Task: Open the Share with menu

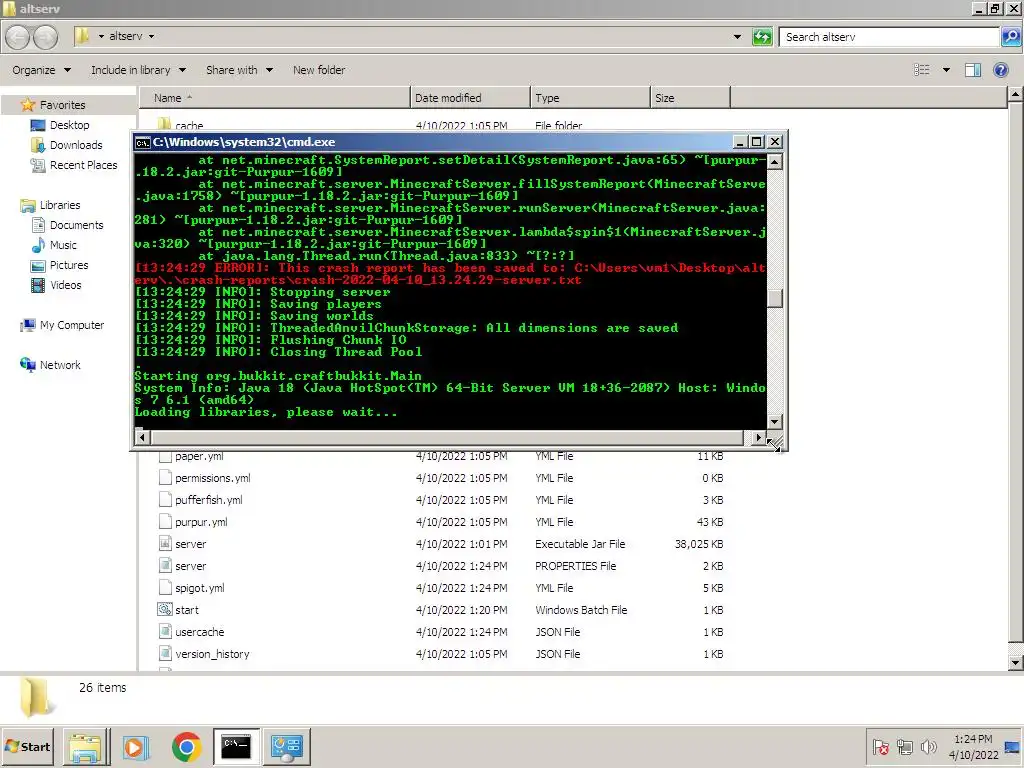Action: [x=239, y=70]
